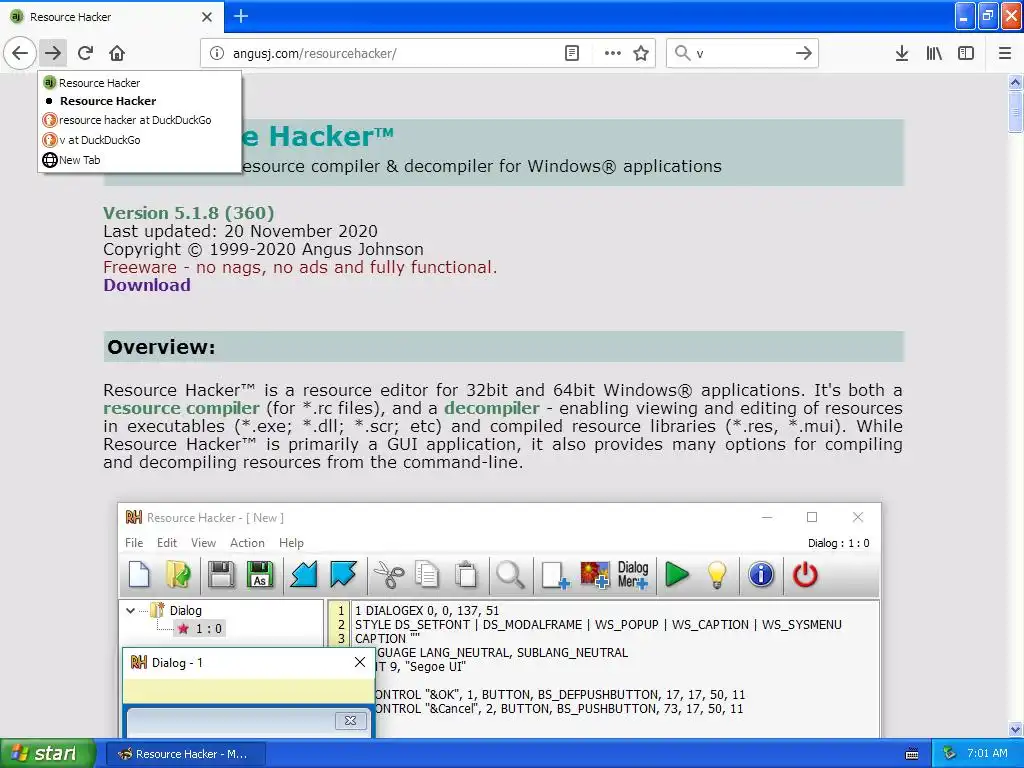
Task: Go to resource hacker at DuckDuckGo entry
Action: tap(140, 120)
